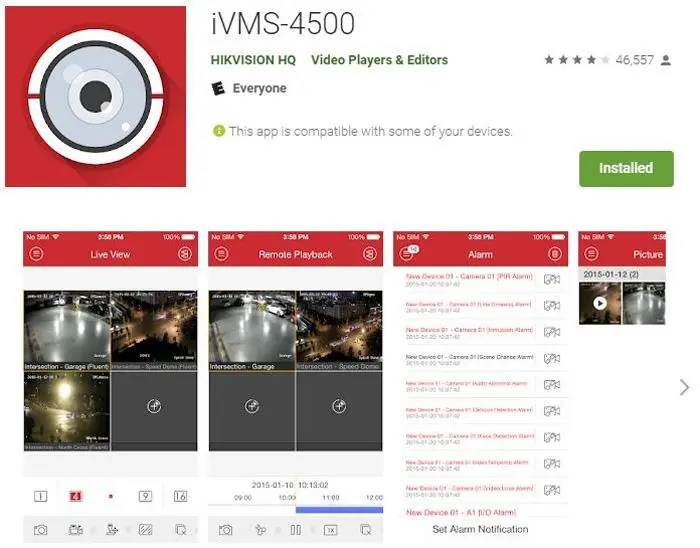Select the Intersection - North Cross live feed
Viewport: 700px width, 548px height.
point(67,411)
